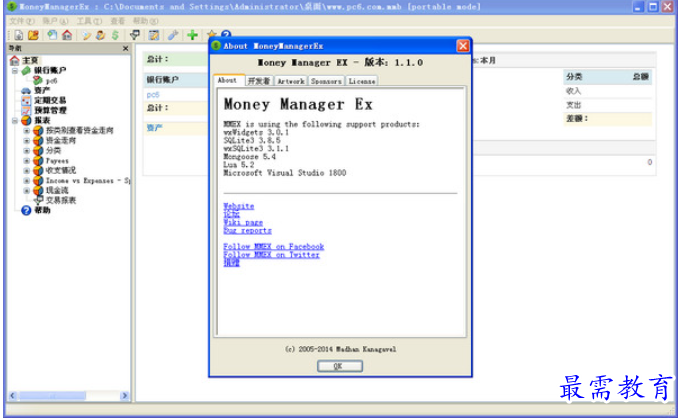
Task: Click the navigation scrollbar left arrow
Action: tap(13, 396)
